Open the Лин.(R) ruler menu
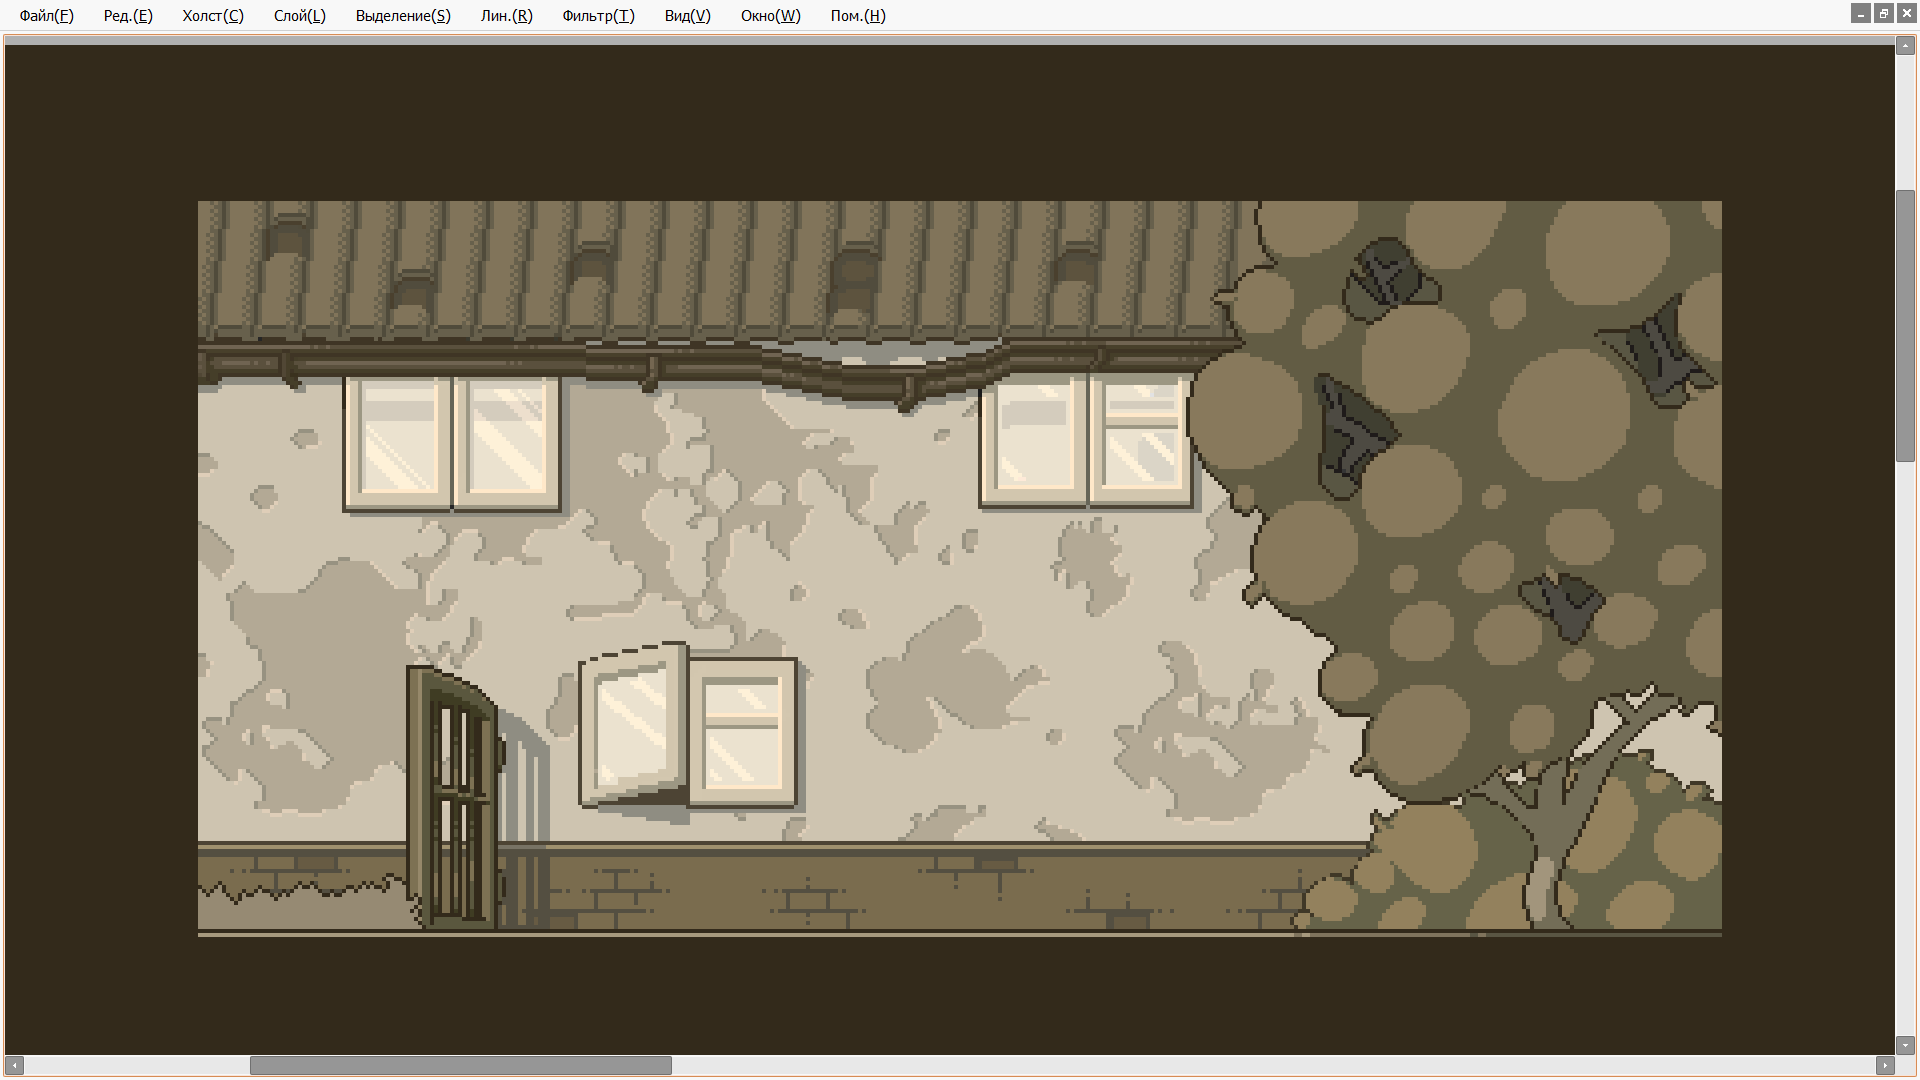 [506, 16]
